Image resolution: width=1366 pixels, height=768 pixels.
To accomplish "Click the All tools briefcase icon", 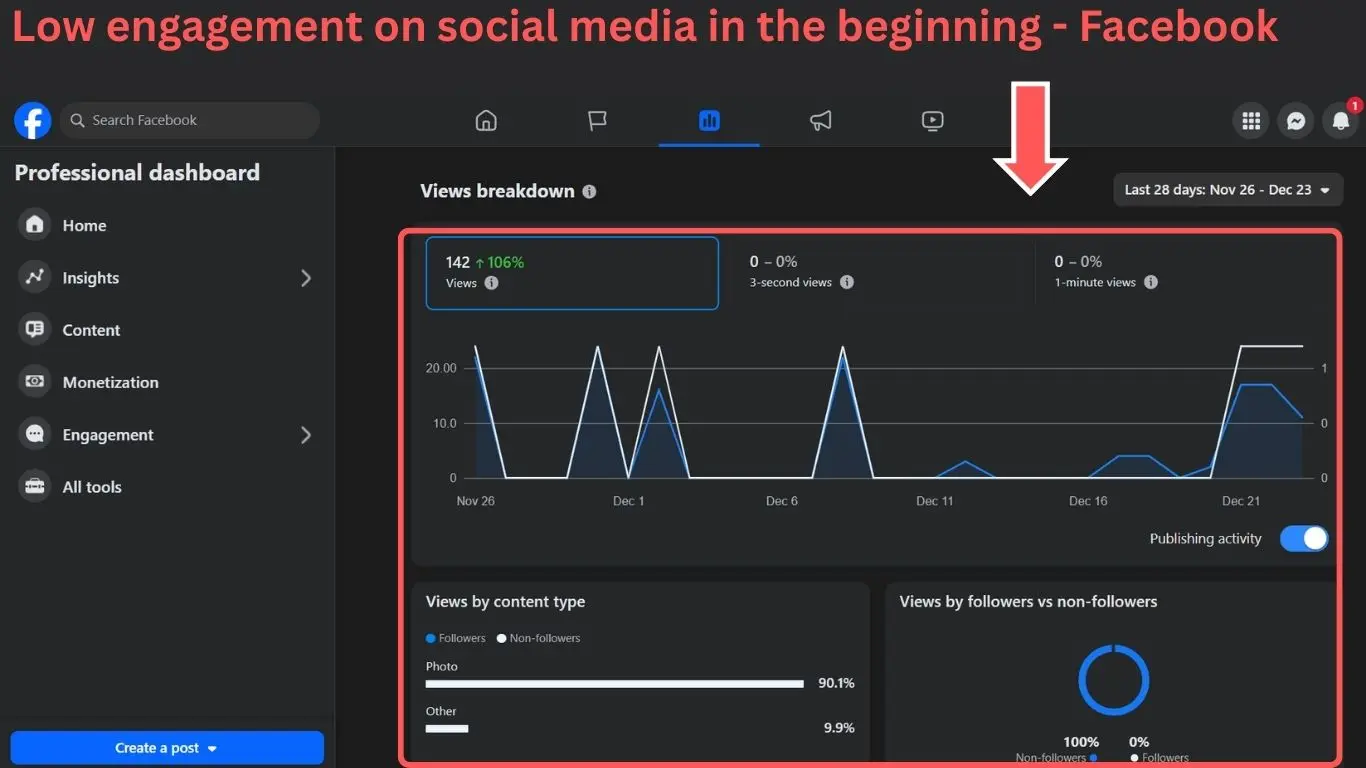I will (x=35, y=487).
